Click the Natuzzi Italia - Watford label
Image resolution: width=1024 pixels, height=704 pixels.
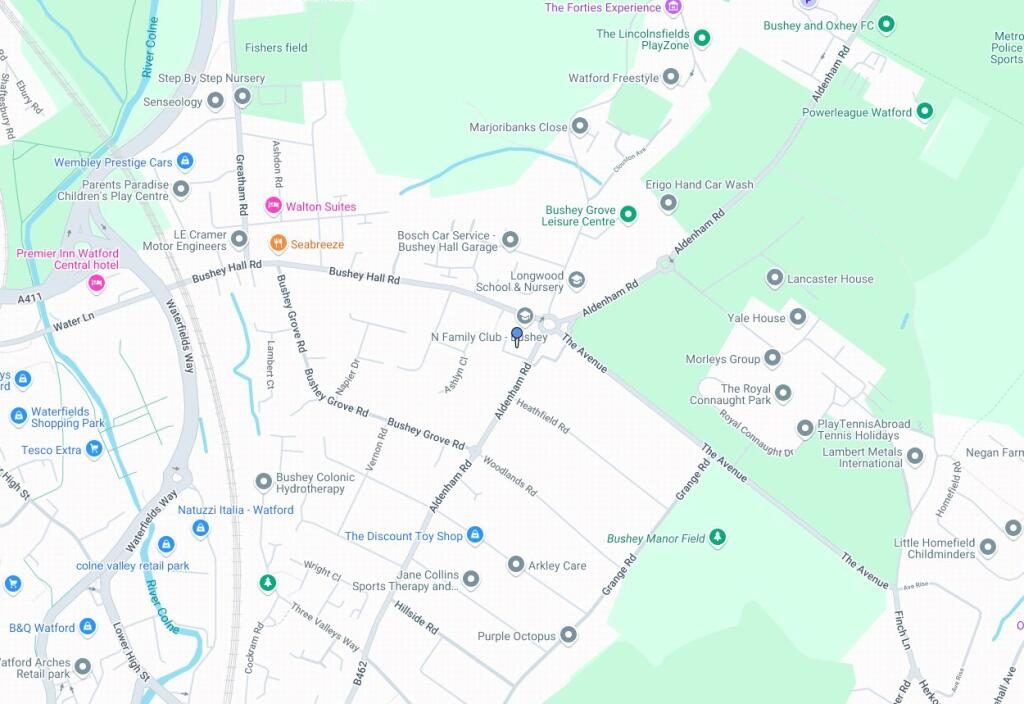pyautogui.click(x=236, y=509)
